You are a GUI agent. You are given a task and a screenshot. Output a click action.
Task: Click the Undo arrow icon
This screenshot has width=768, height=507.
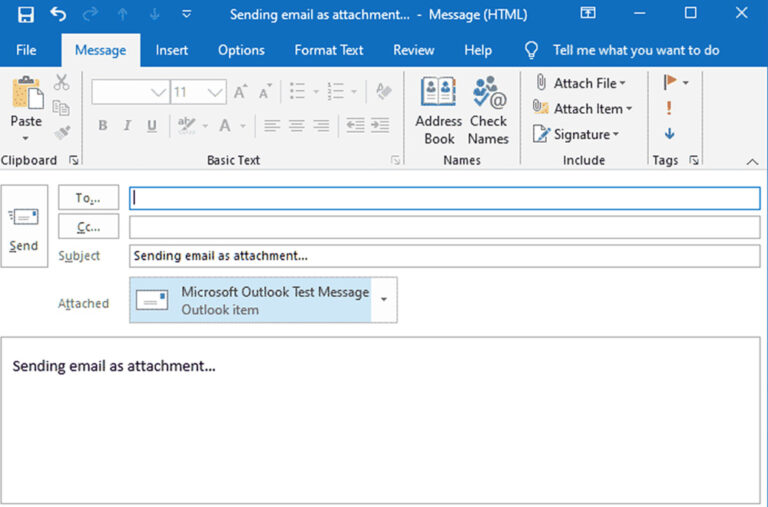pos(58,14)
